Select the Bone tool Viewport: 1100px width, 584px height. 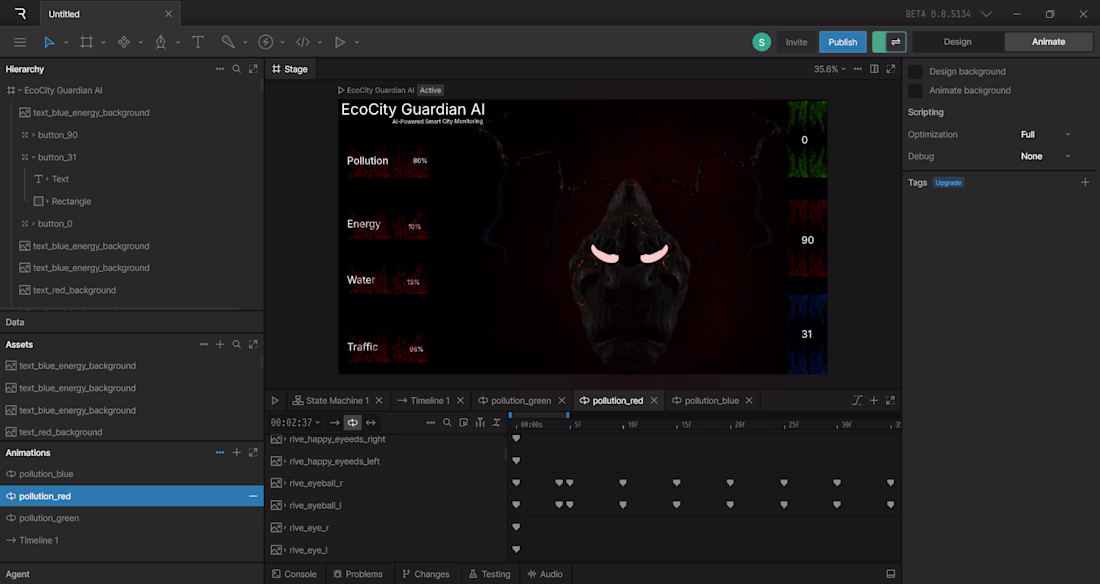pos(228,42)
